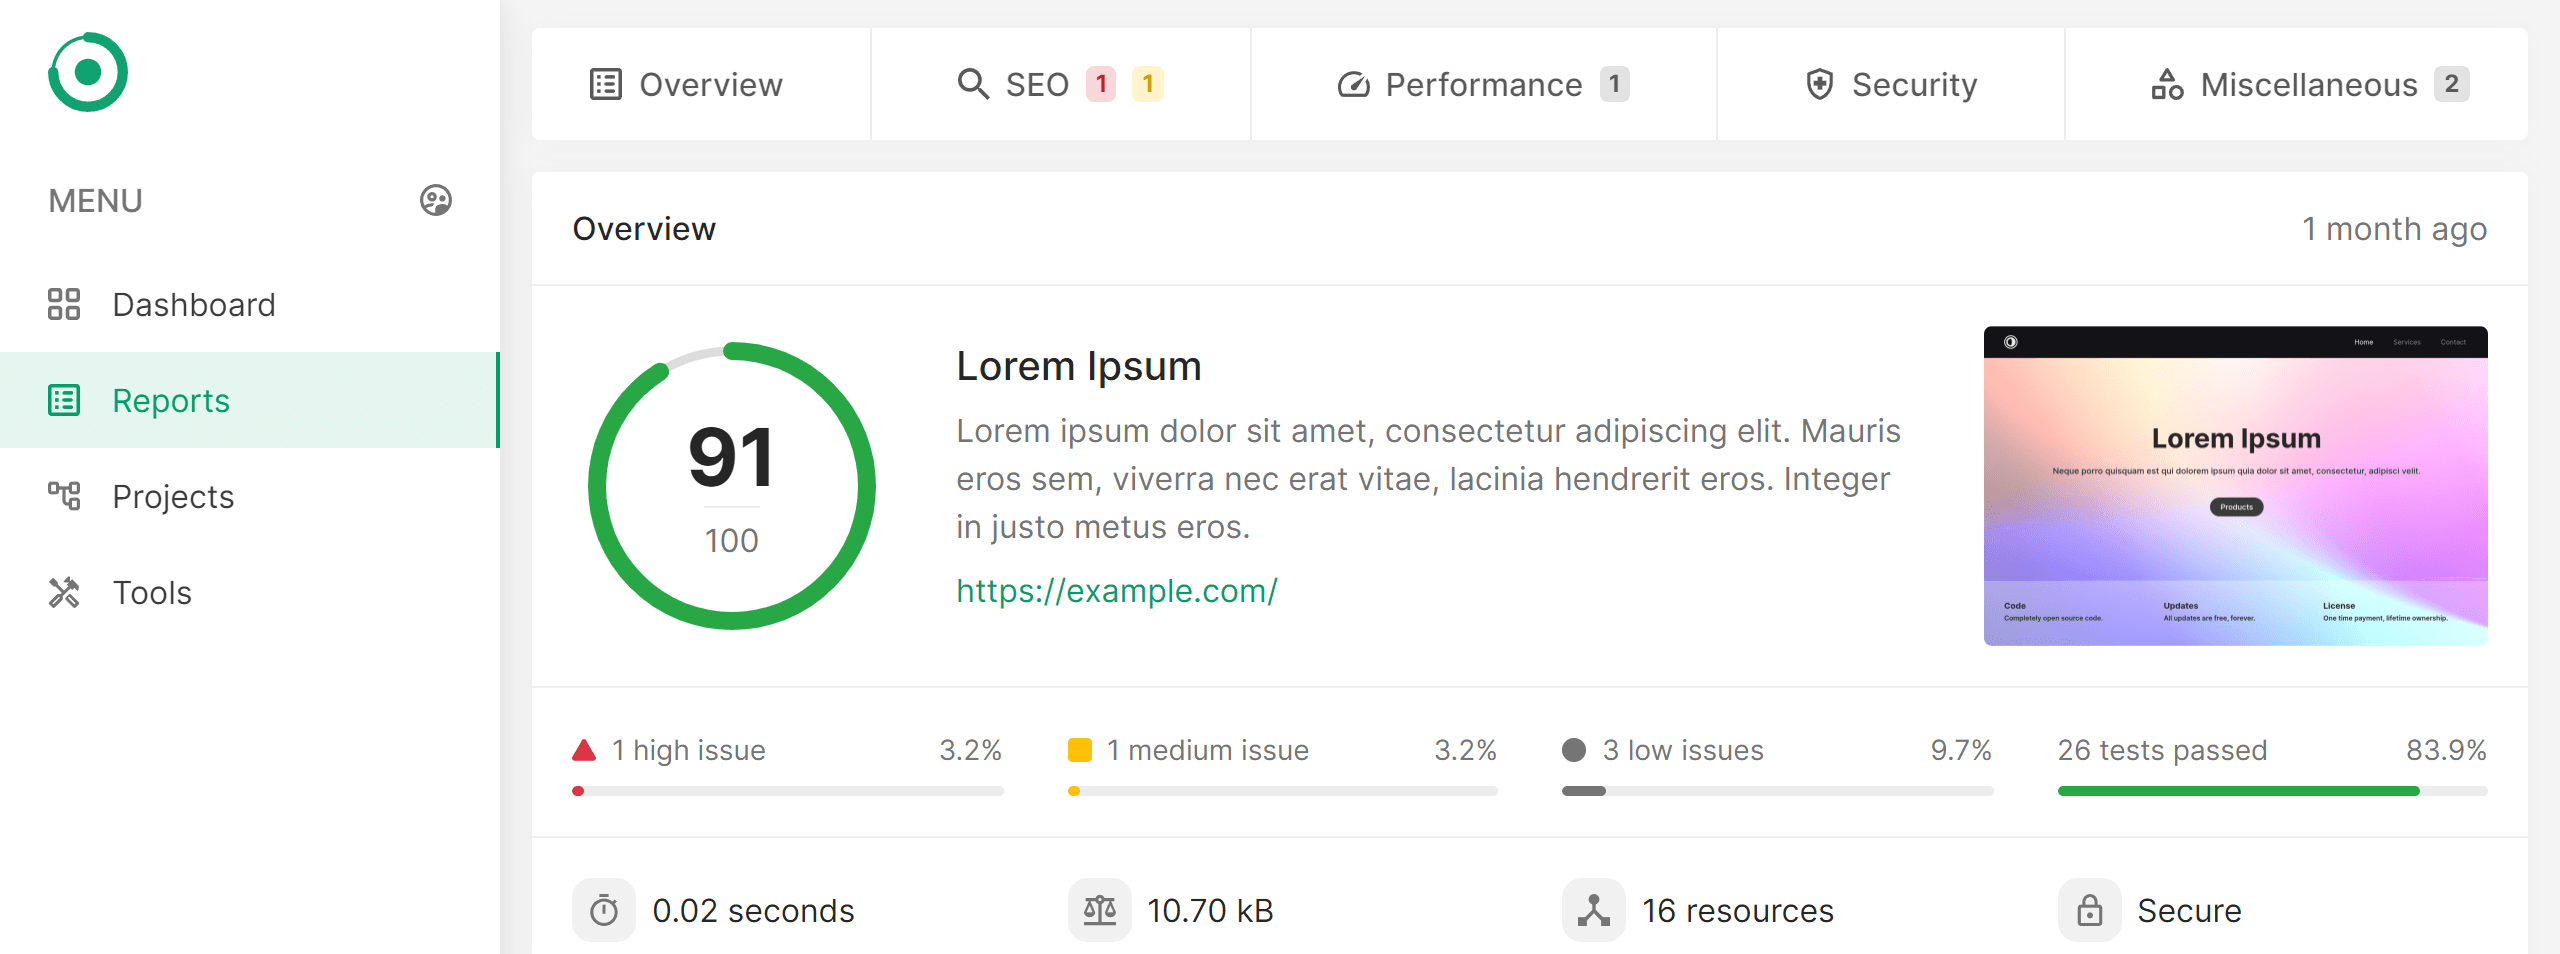Switch to the Overview tab
The width and height of the screenshot is (2560, 954).
pos(687,84)
